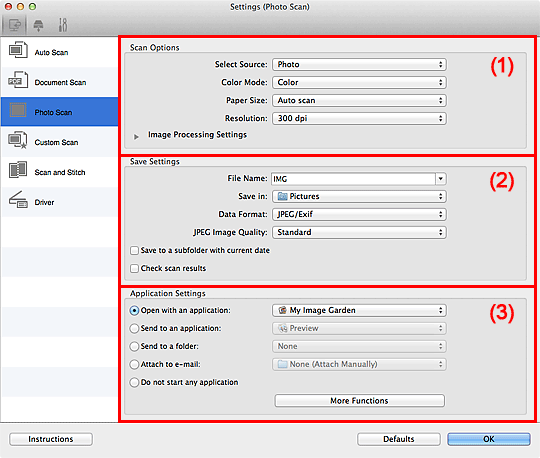540x458 pixels.
Task: Click the Pictures folder icon in Save in
Action: coord(282,196)
